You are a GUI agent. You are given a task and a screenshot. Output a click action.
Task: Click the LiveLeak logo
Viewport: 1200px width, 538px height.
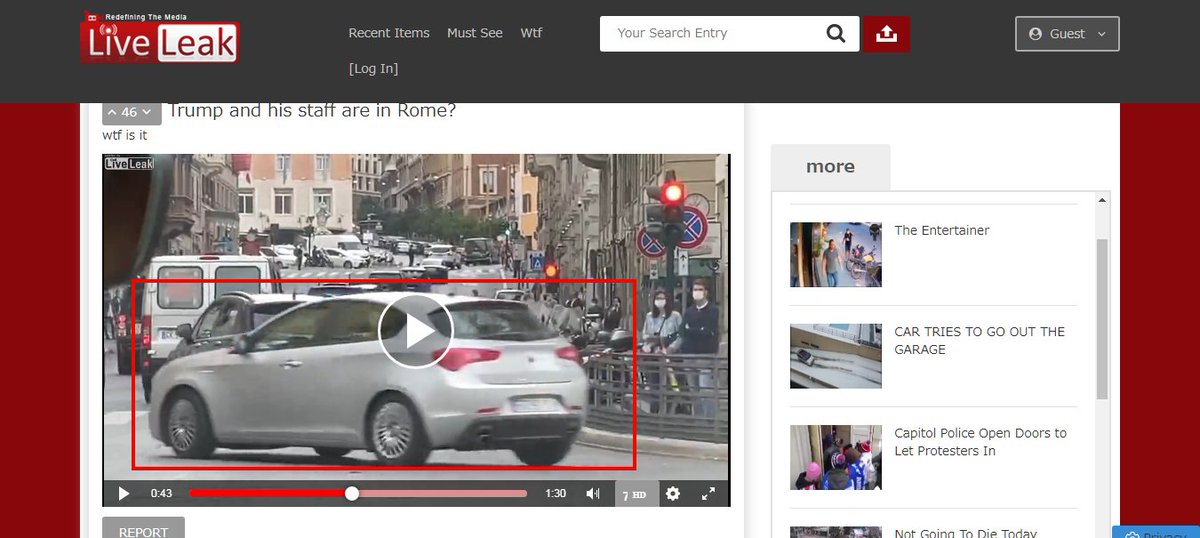click(160, 37)
